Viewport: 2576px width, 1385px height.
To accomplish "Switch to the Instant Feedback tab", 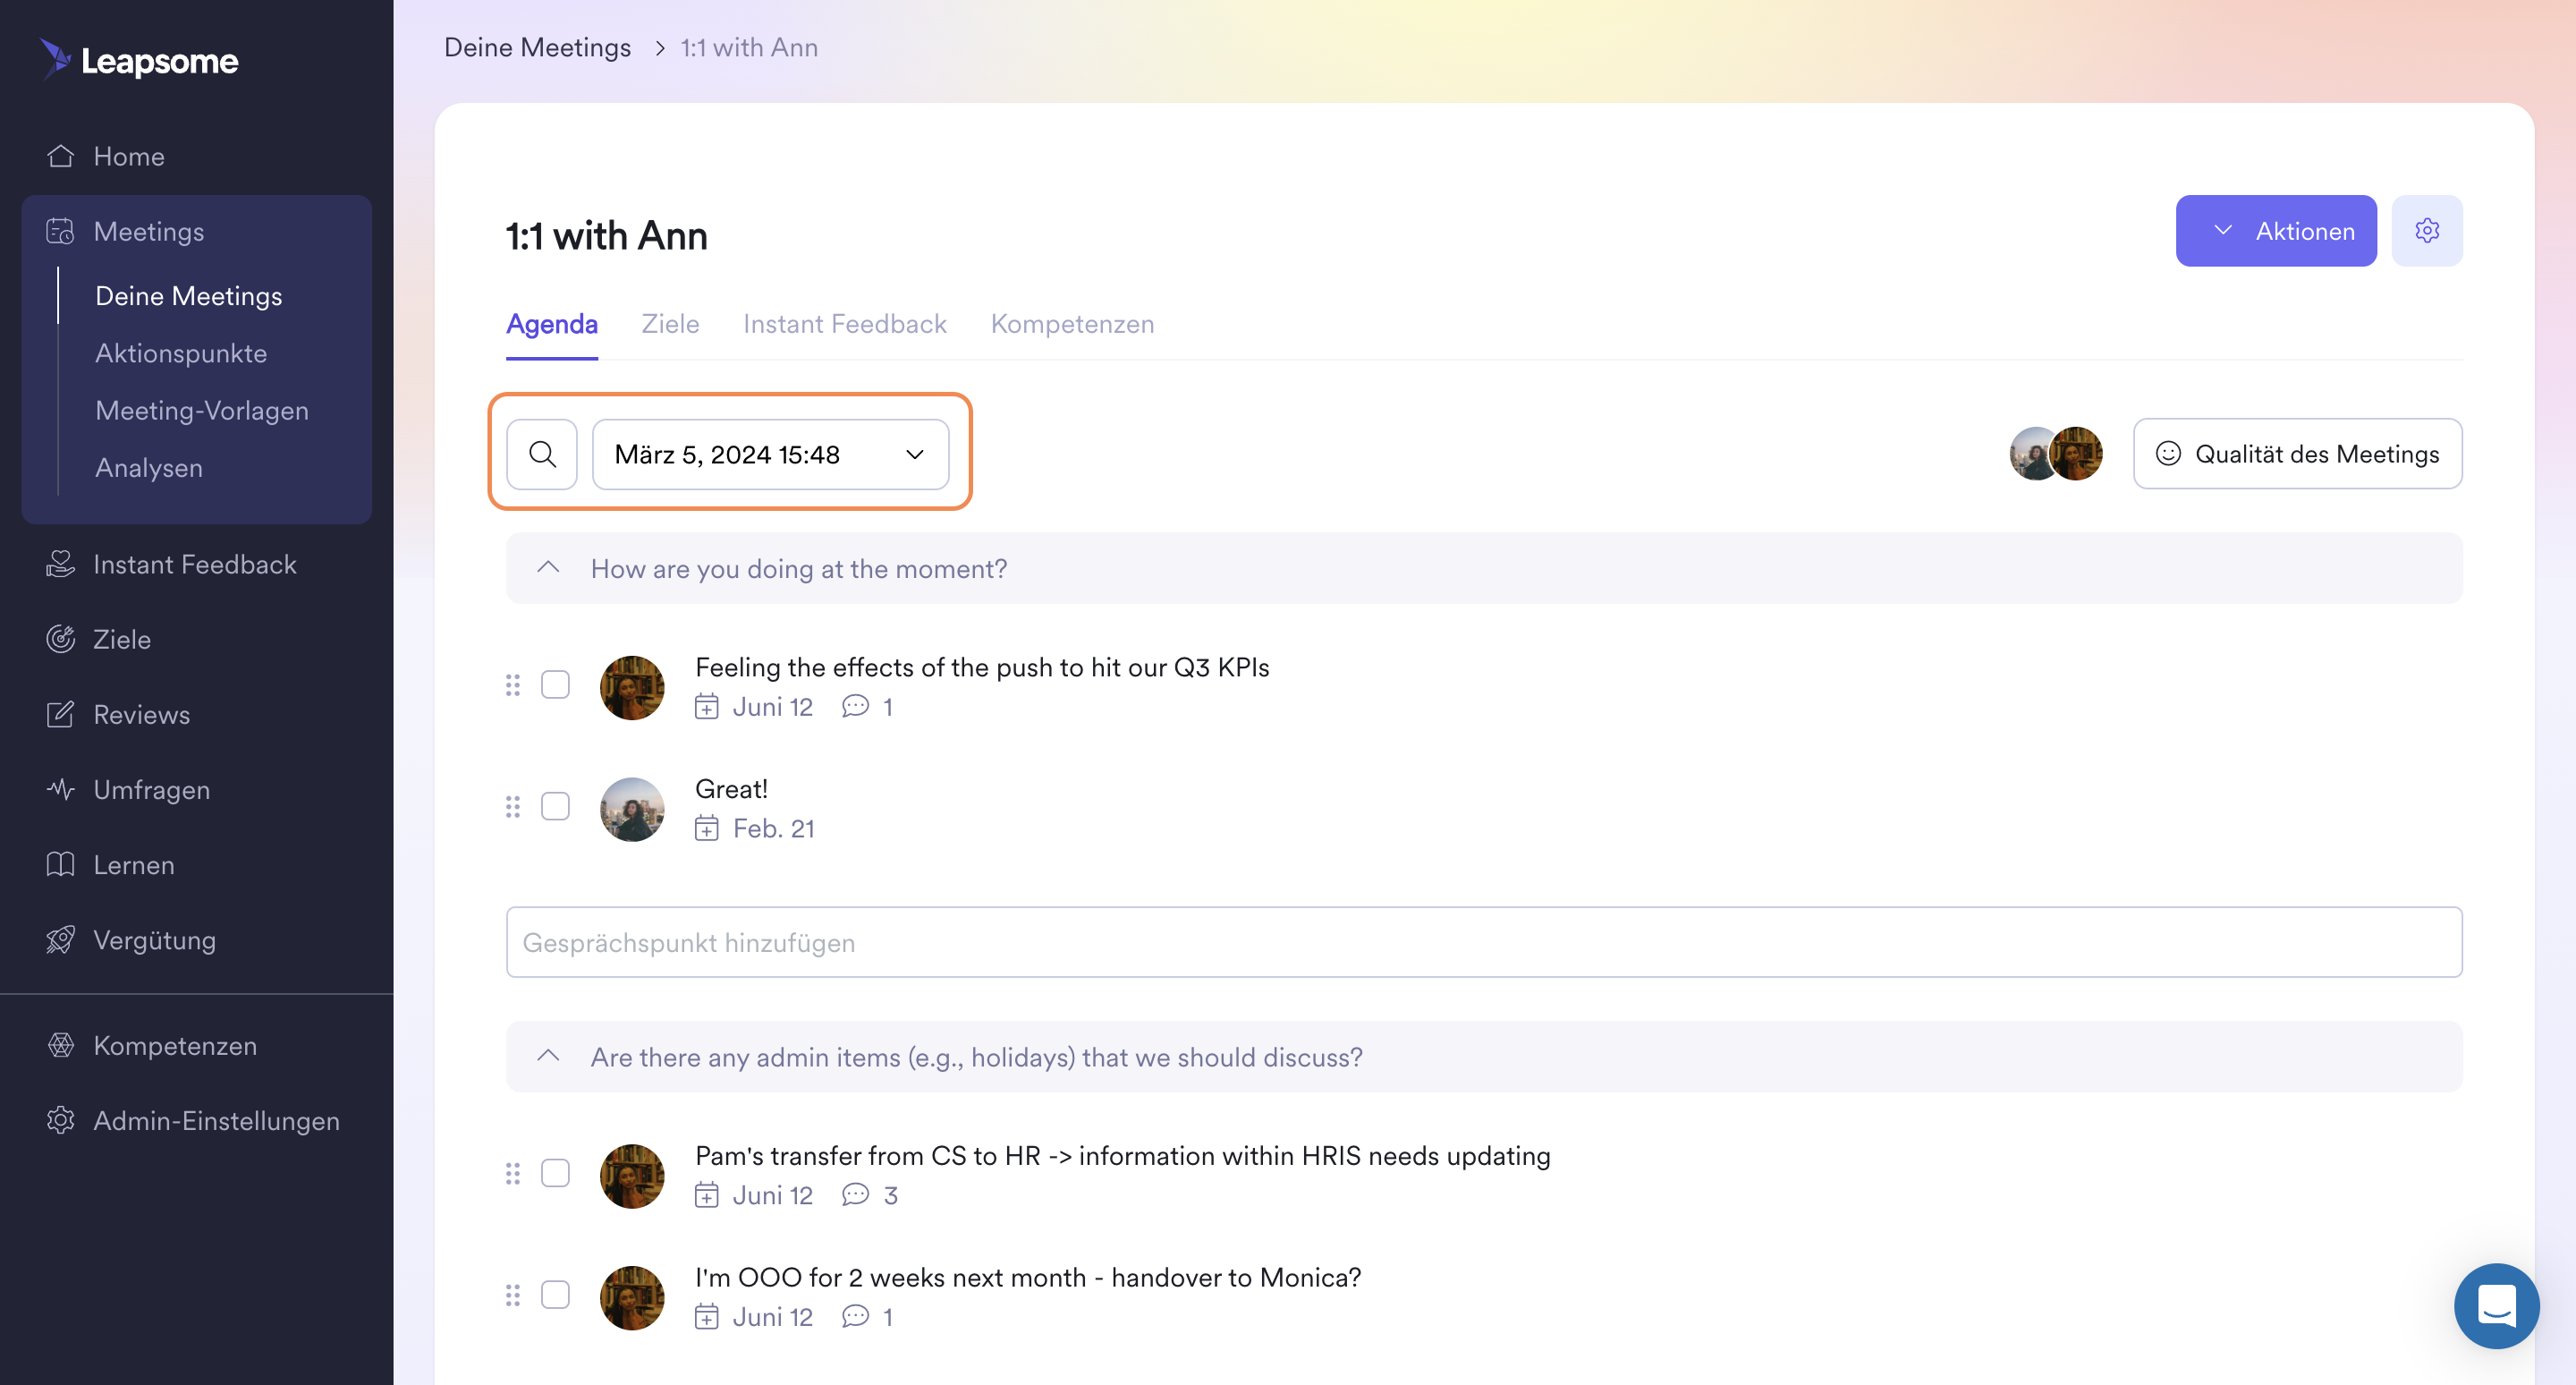I will tap(844, 324).
